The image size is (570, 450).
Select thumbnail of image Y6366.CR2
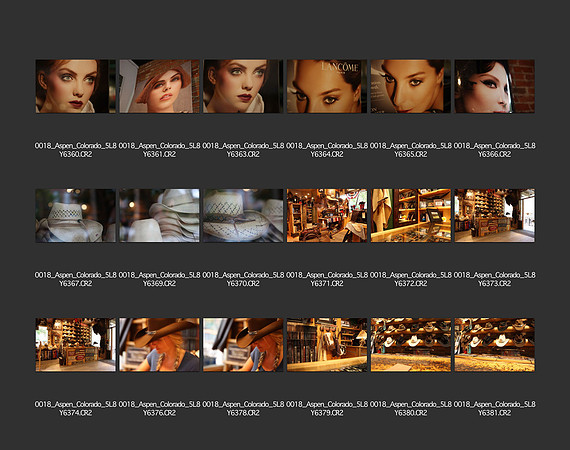point(494,86)
